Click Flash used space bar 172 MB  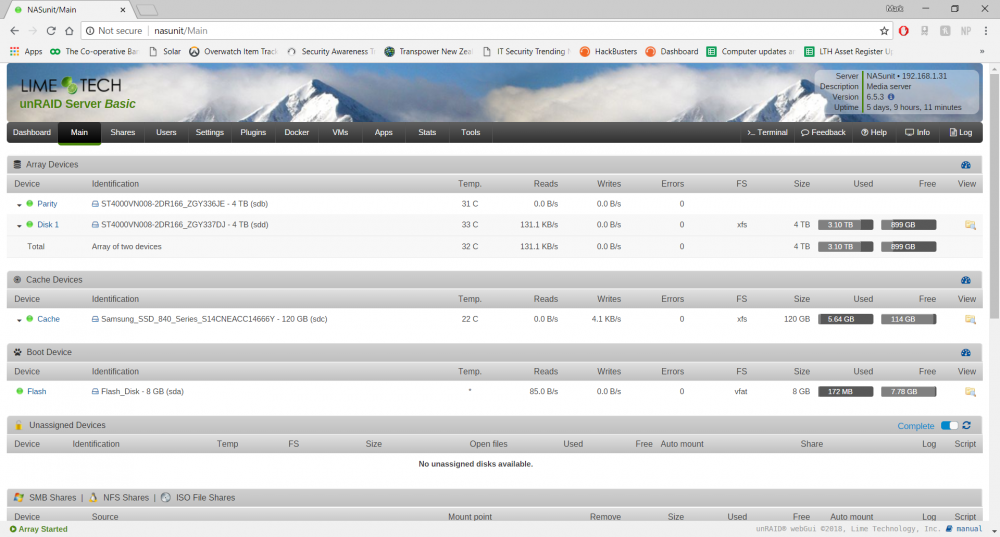click(x=845, y=392)
